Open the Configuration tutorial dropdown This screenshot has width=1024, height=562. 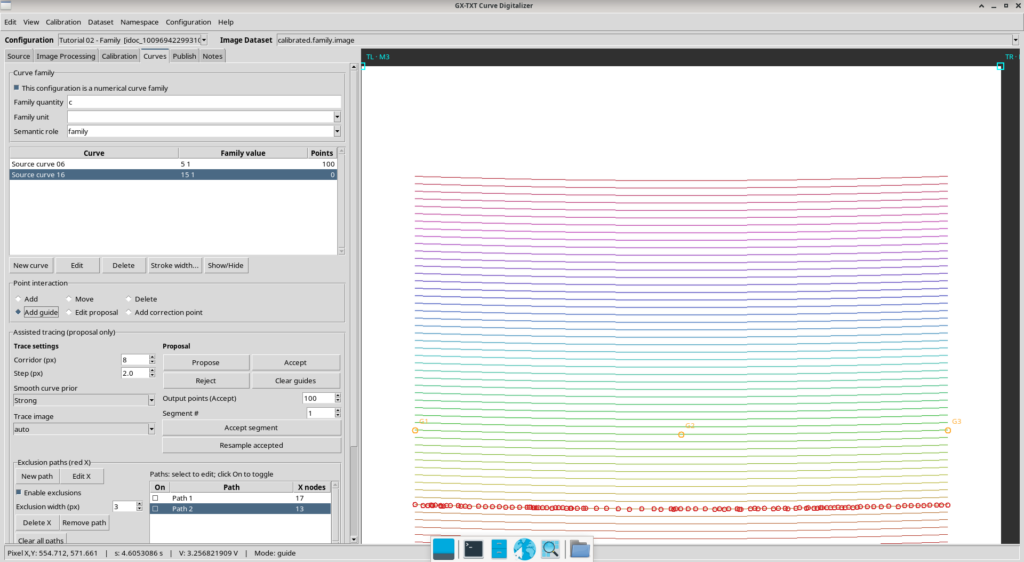[x=204, y=40]
